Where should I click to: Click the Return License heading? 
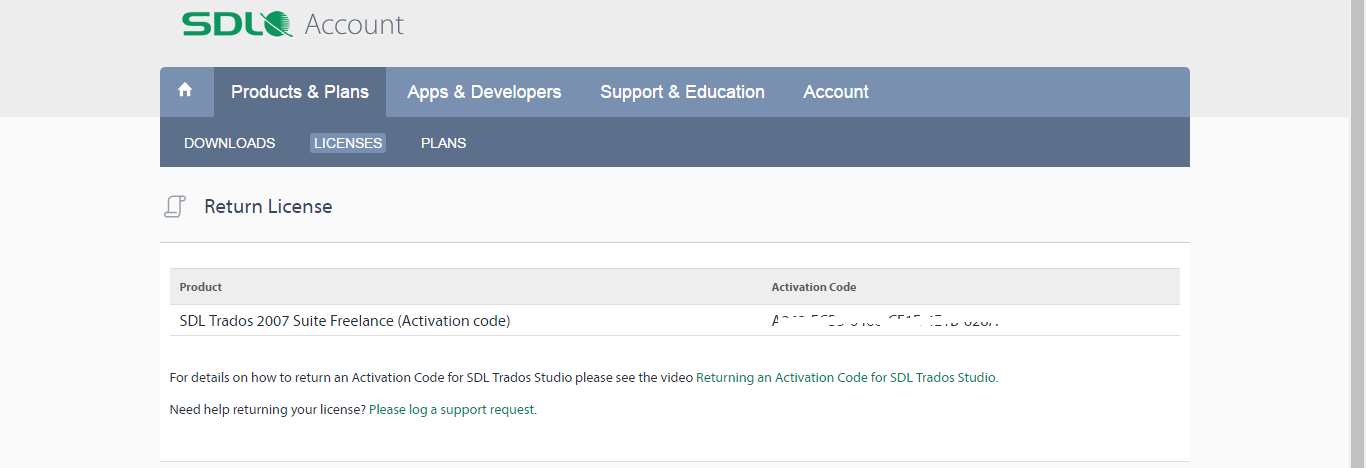268,207
